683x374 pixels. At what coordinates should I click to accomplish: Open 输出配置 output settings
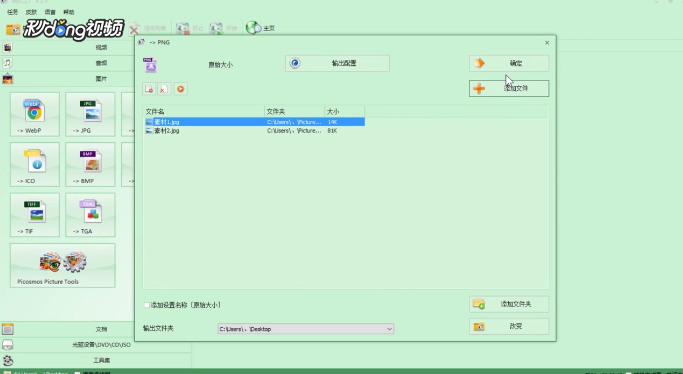point(338,63)
